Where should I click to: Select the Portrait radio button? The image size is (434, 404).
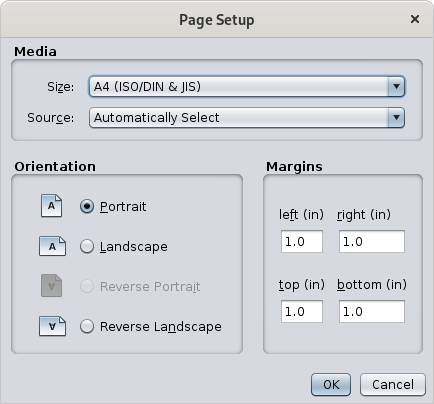87,206
